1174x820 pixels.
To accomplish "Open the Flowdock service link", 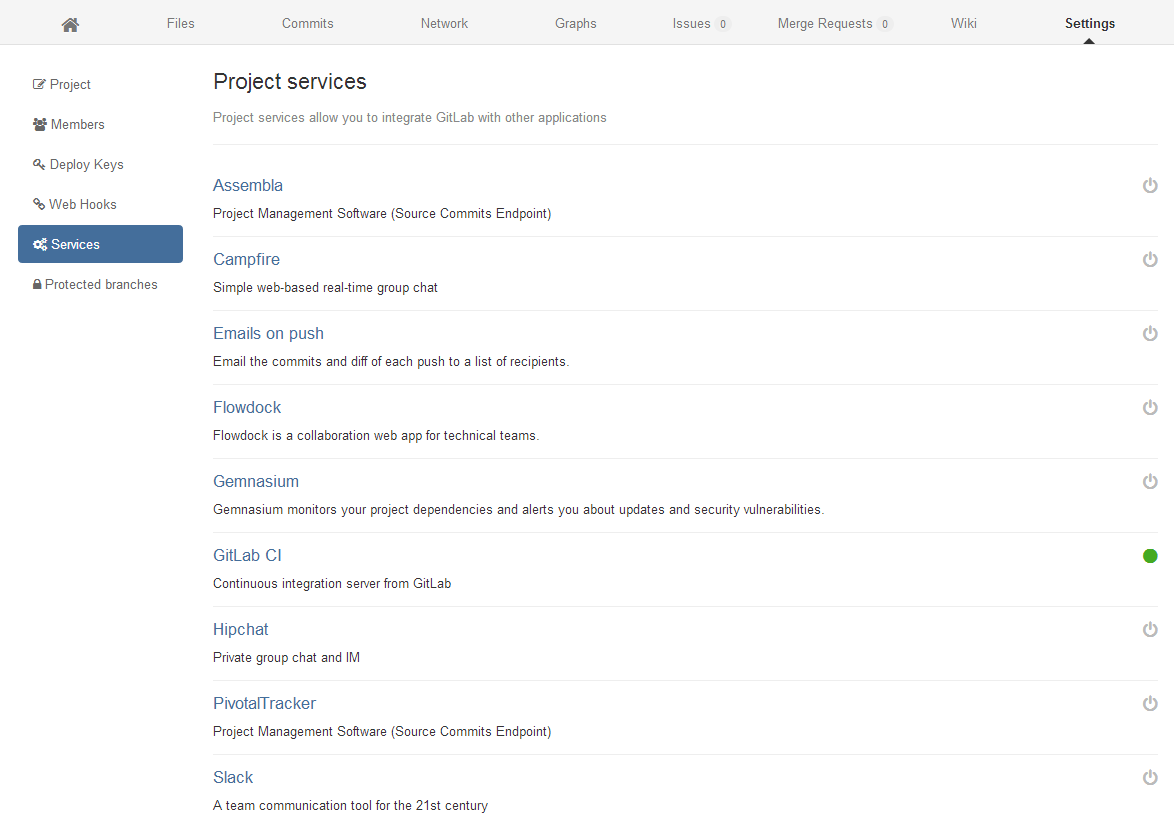I will (247, 407).
